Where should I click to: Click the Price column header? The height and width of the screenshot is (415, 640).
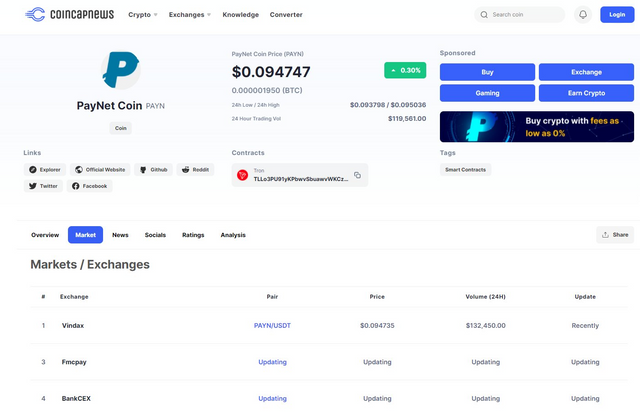(377, 297)
